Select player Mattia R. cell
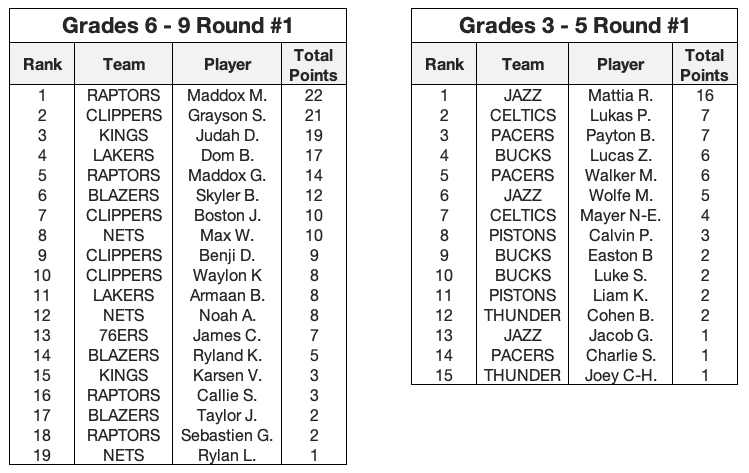Viewport: 749px width, 473px height. [x=621, y=96]
